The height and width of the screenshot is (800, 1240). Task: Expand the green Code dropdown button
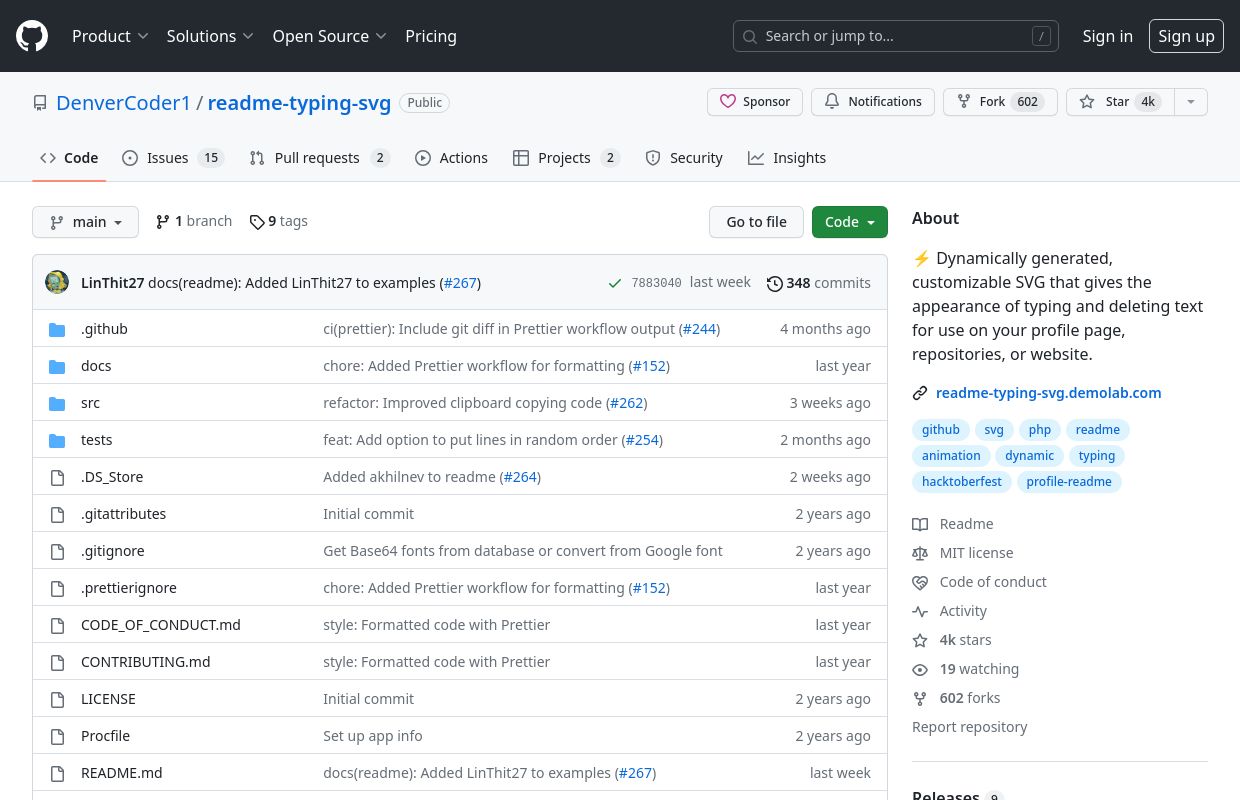click(x=850, y=222)
